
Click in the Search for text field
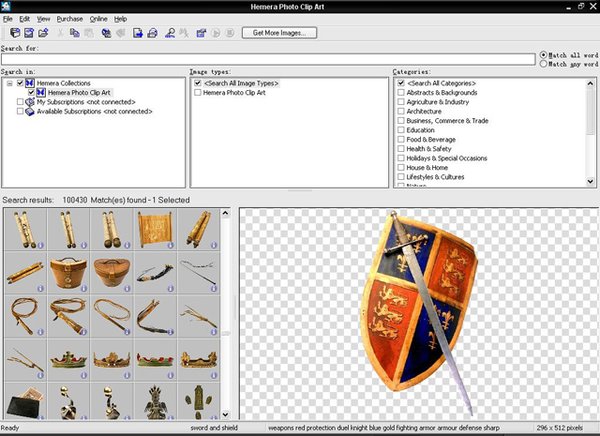pyautogui.click(x=268, y=59)
